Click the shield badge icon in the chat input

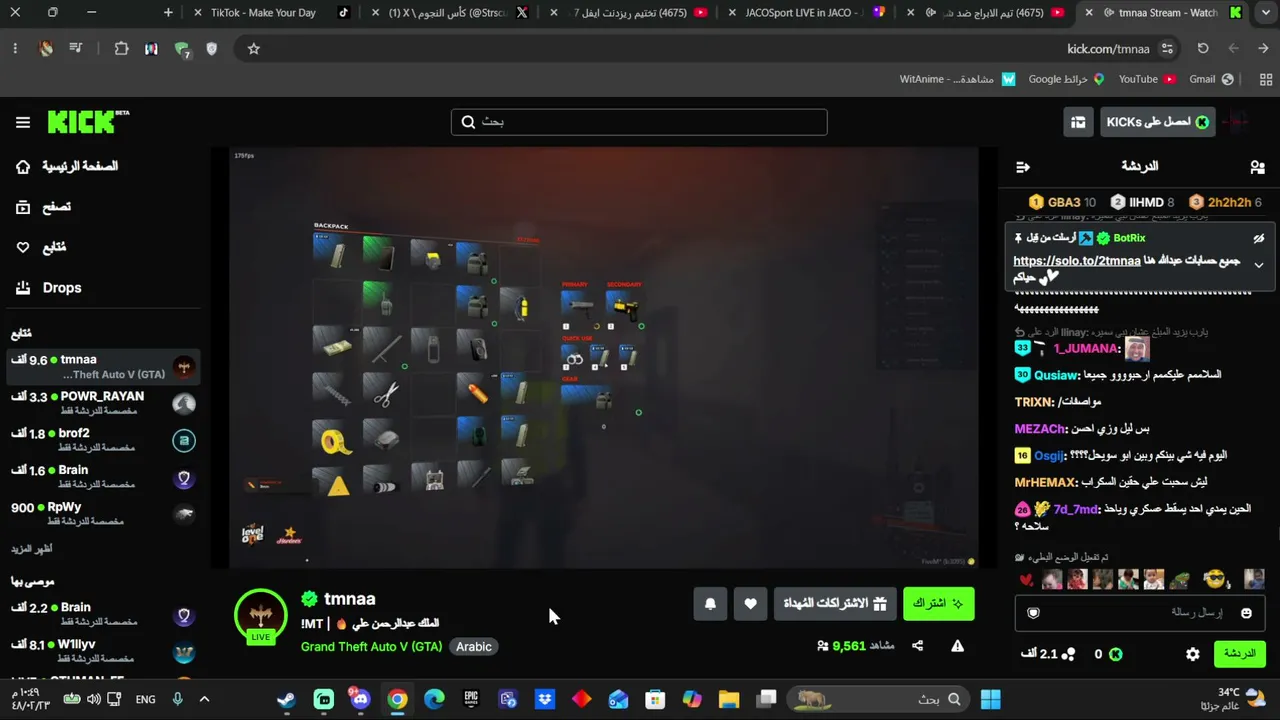pos(1034,613)
